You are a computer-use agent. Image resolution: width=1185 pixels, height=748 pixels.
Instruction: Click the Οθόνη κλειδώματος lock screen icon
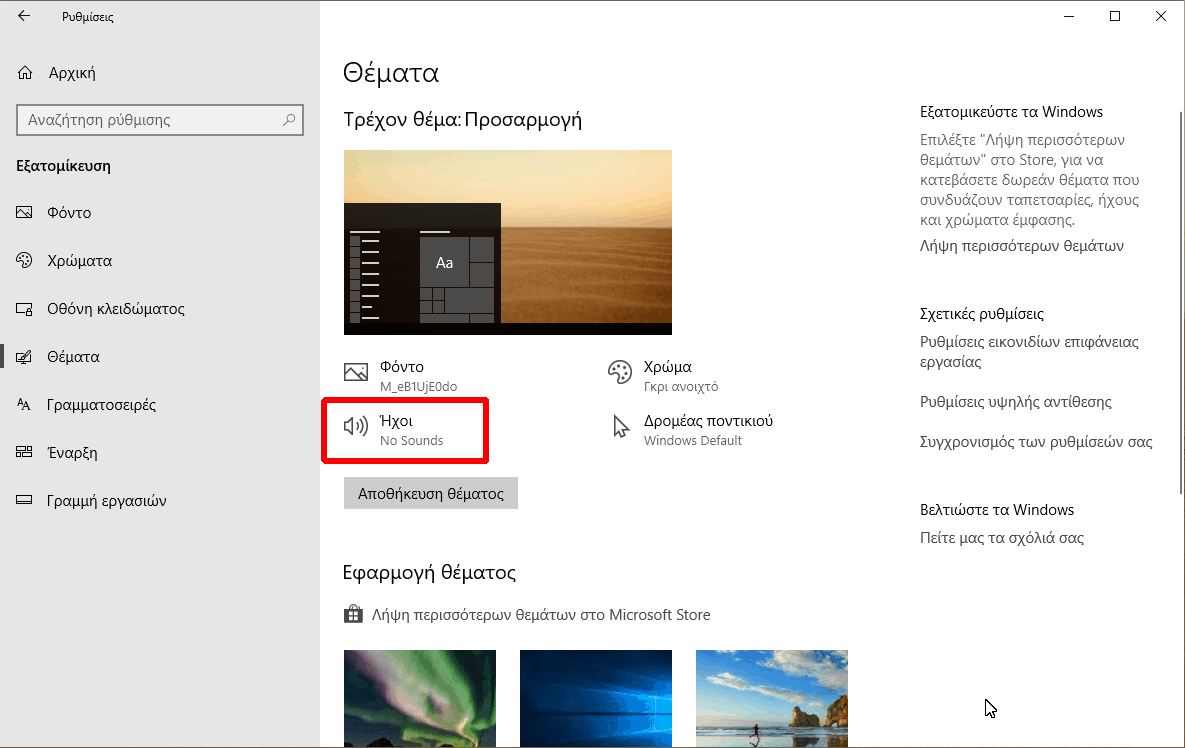point(24,309)
